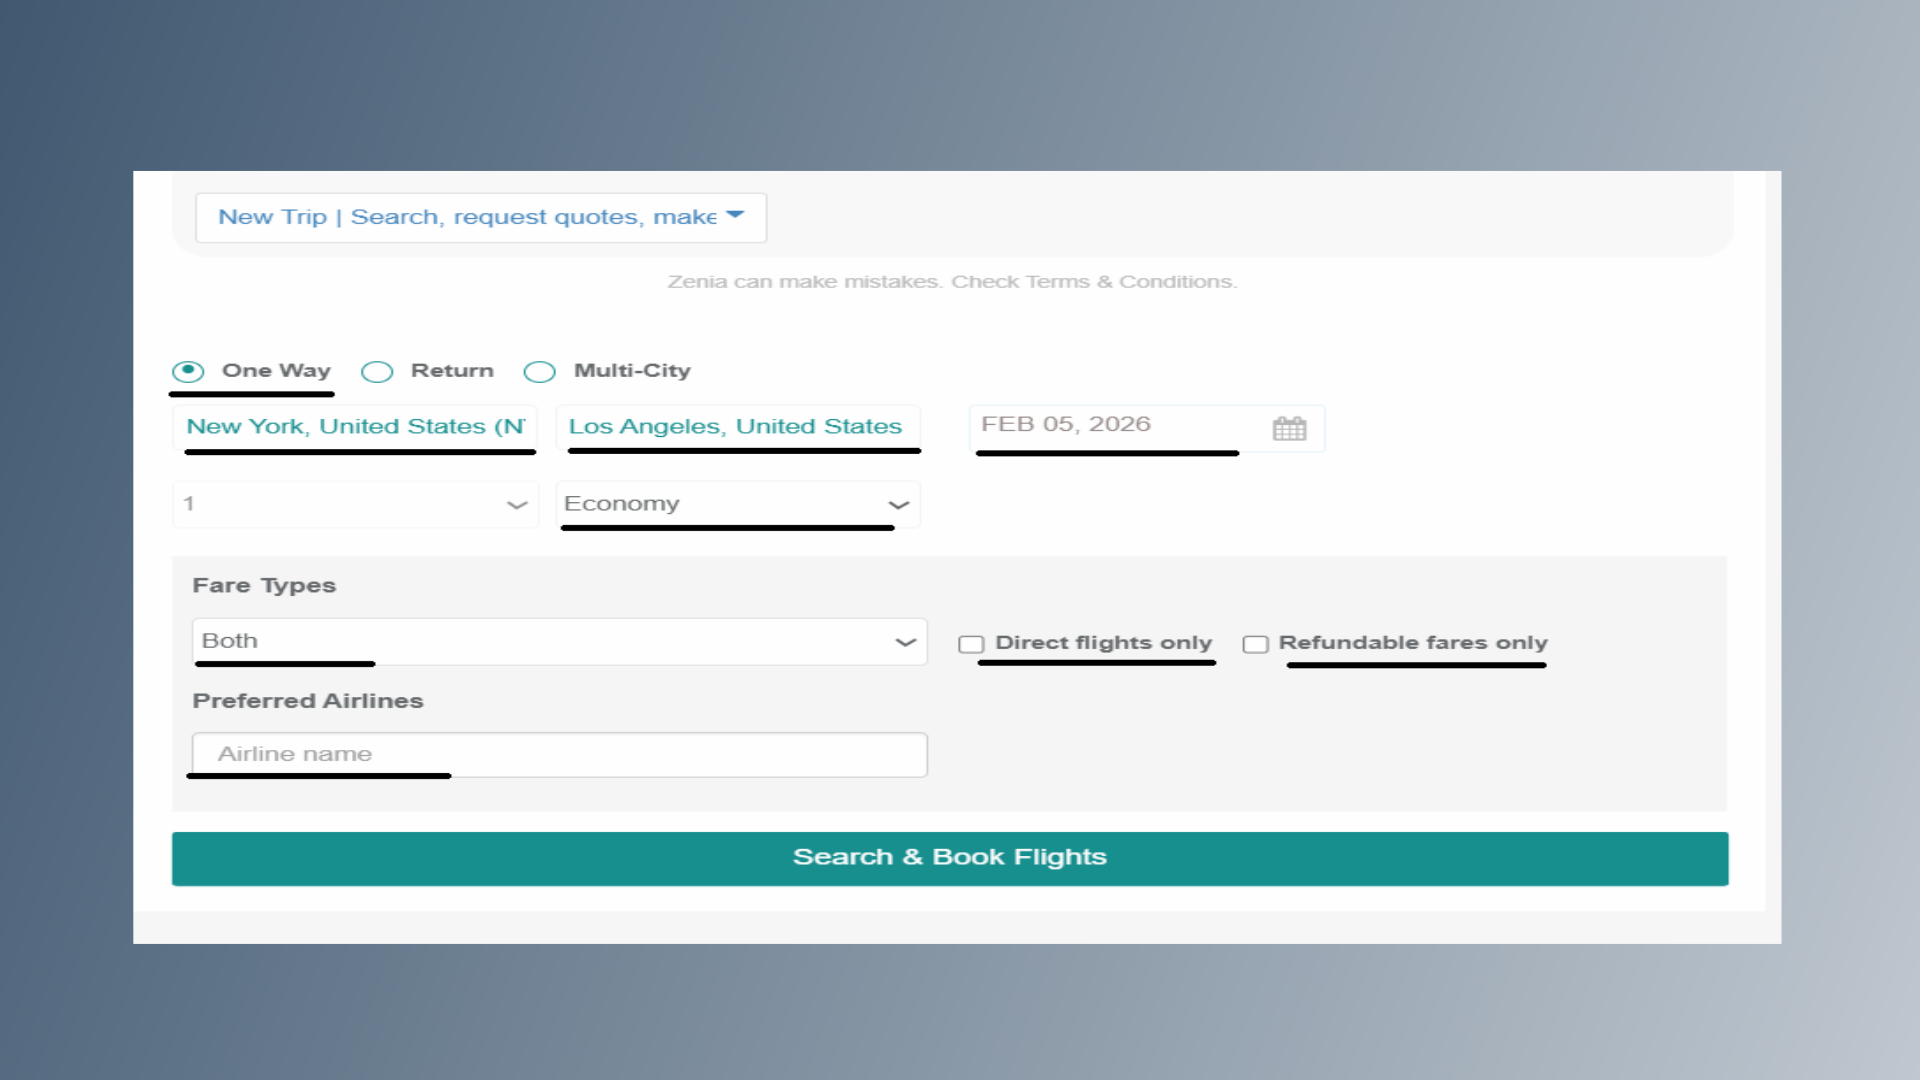Expand the Economy cabin class dropdown
The height and width of the screenshot is (1080, 1920).
coord(720,504)
